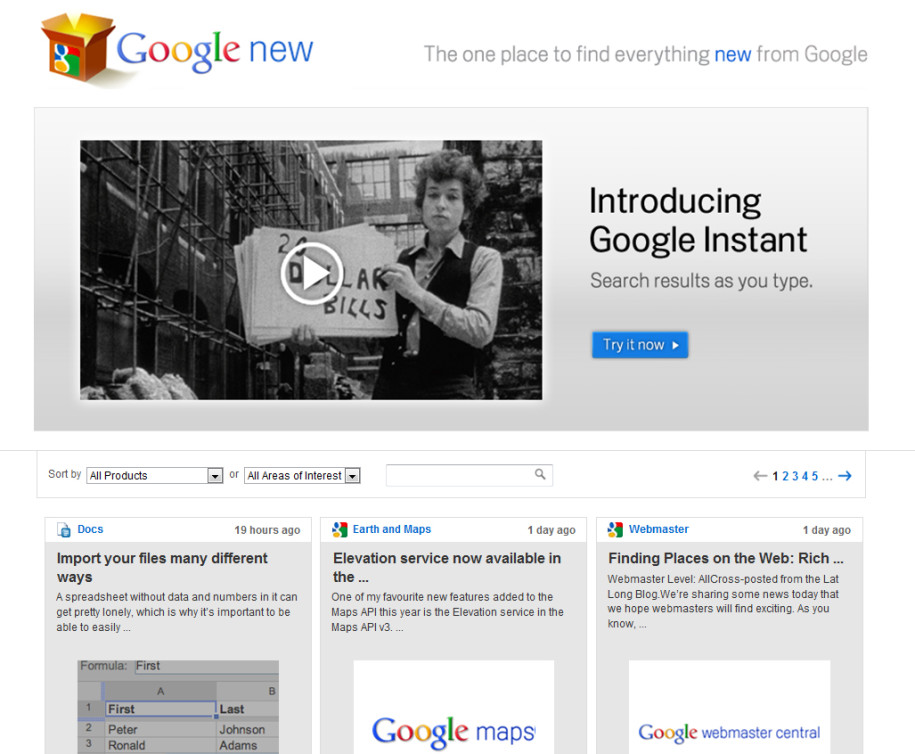Open 'Import your files many different ways' article
Image resolution: width=915 pixels, height=754 pixels.
tap(162, 567)
